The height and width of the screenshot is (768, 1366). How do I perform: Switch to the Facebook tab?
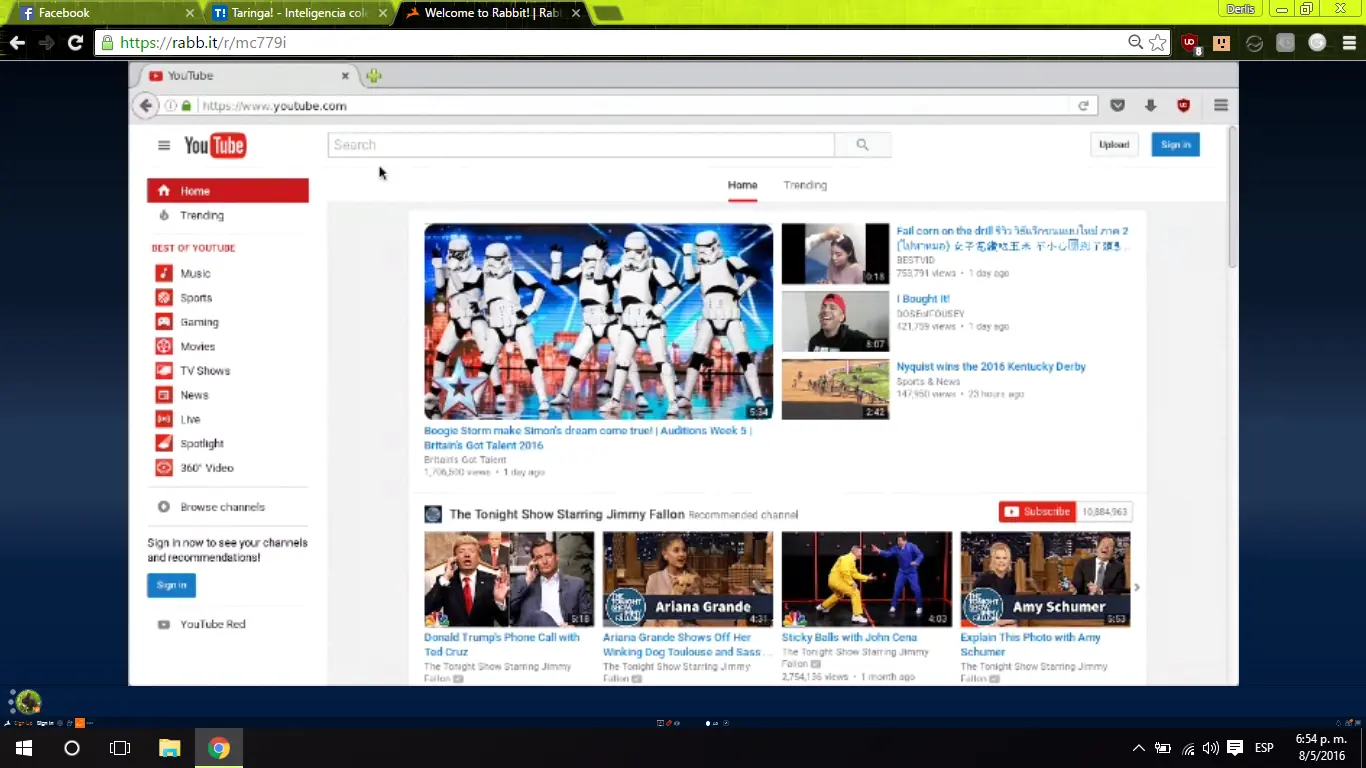pyautogui.click(x=106, y=13)
